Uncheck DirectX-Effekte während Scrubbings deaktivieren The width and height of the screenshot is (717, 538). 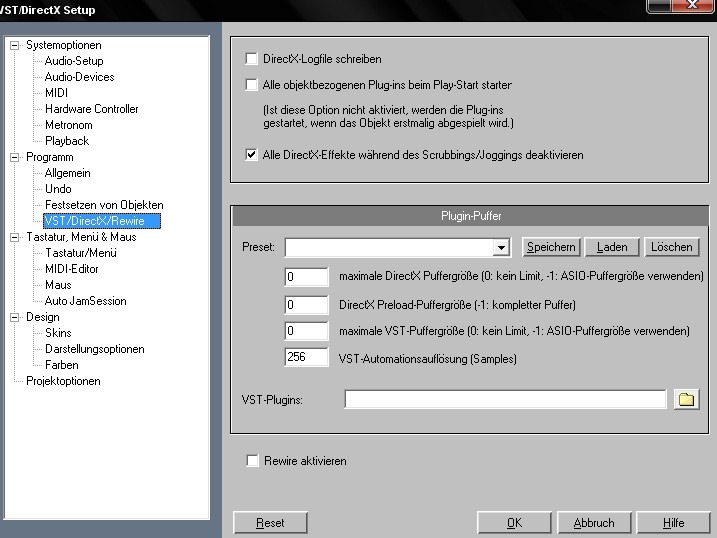click(251, 155)
